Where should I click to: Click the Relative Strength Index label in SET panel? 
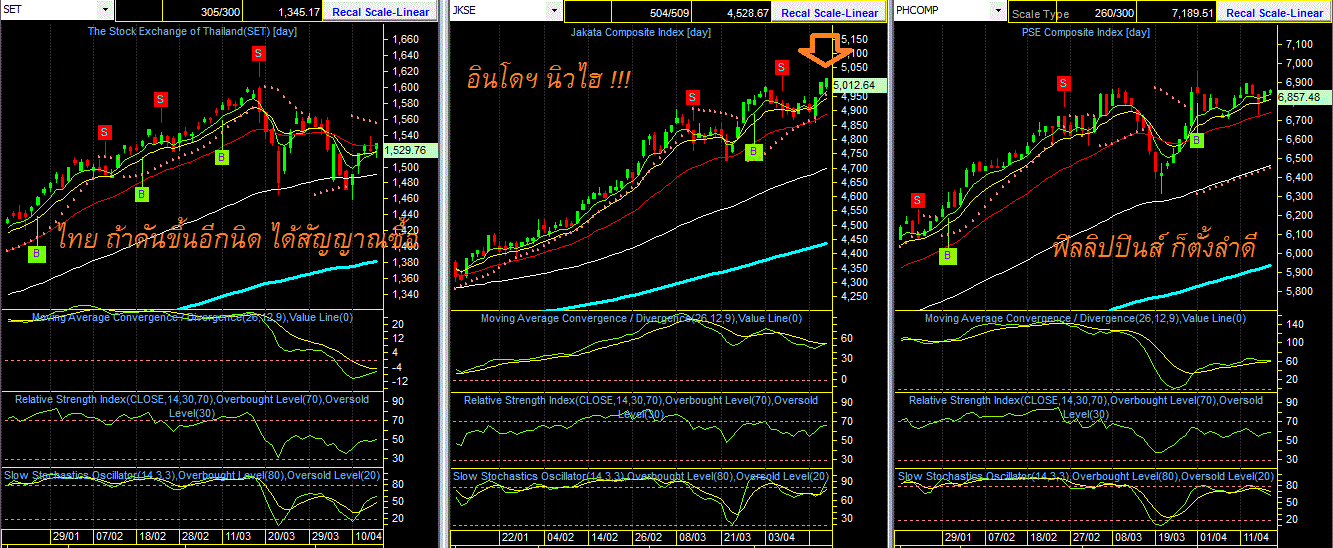click(x=191, y=406)
